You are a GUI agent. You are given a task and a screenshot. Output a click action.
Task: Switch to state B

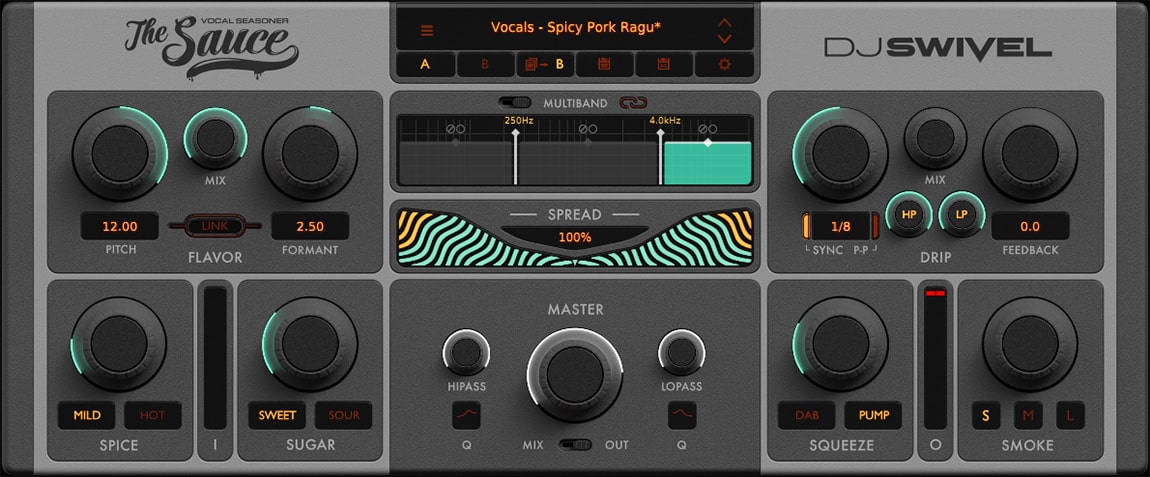coord(485,64)
